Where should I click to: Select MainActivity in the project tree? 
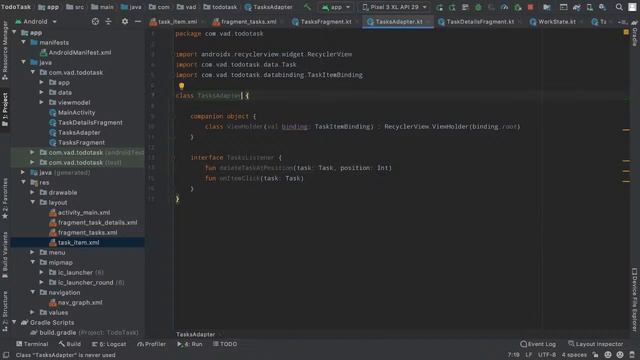[76, 112]
